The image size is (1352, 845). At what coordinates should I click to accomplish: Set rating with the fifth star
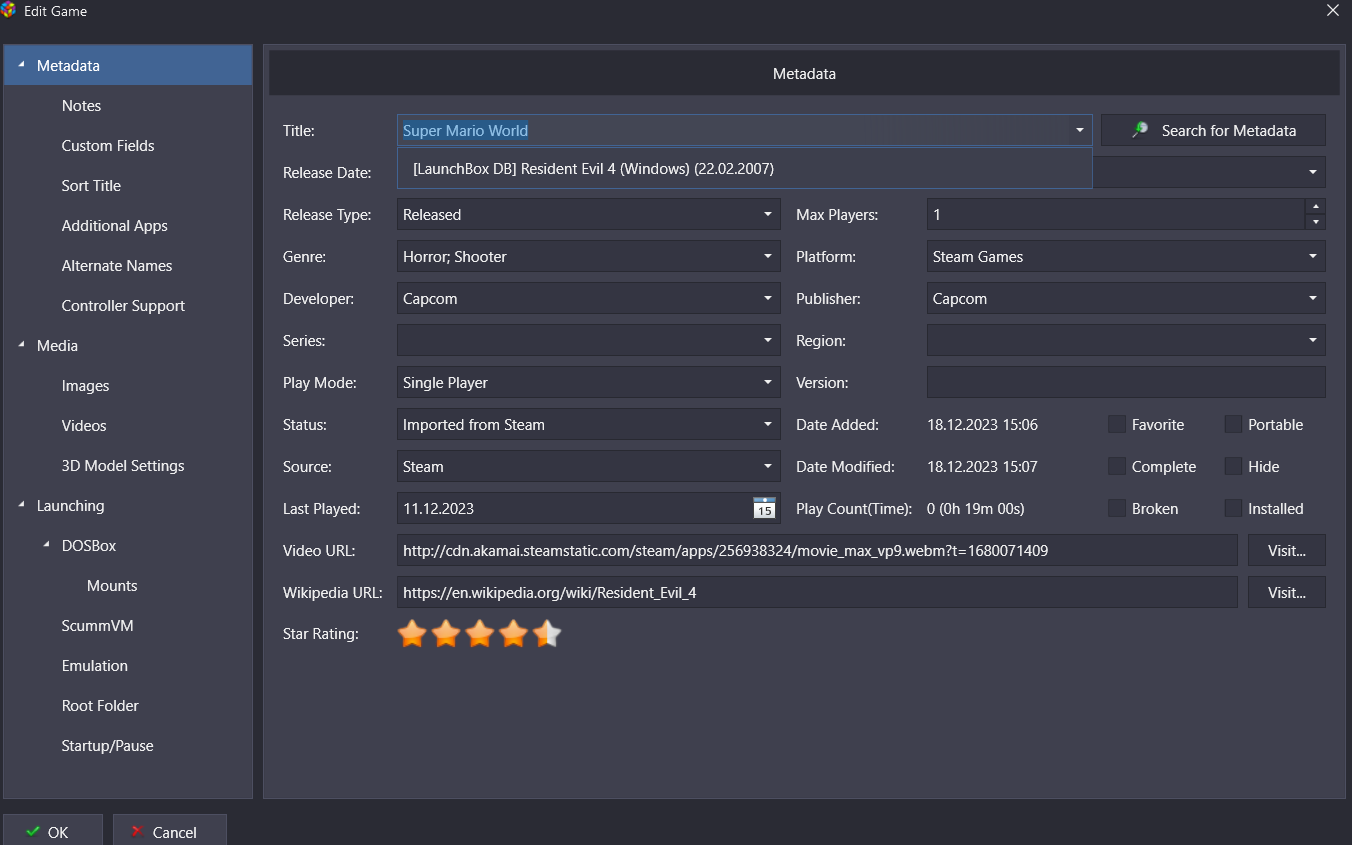pyautogui.click(x=548, y=633)
